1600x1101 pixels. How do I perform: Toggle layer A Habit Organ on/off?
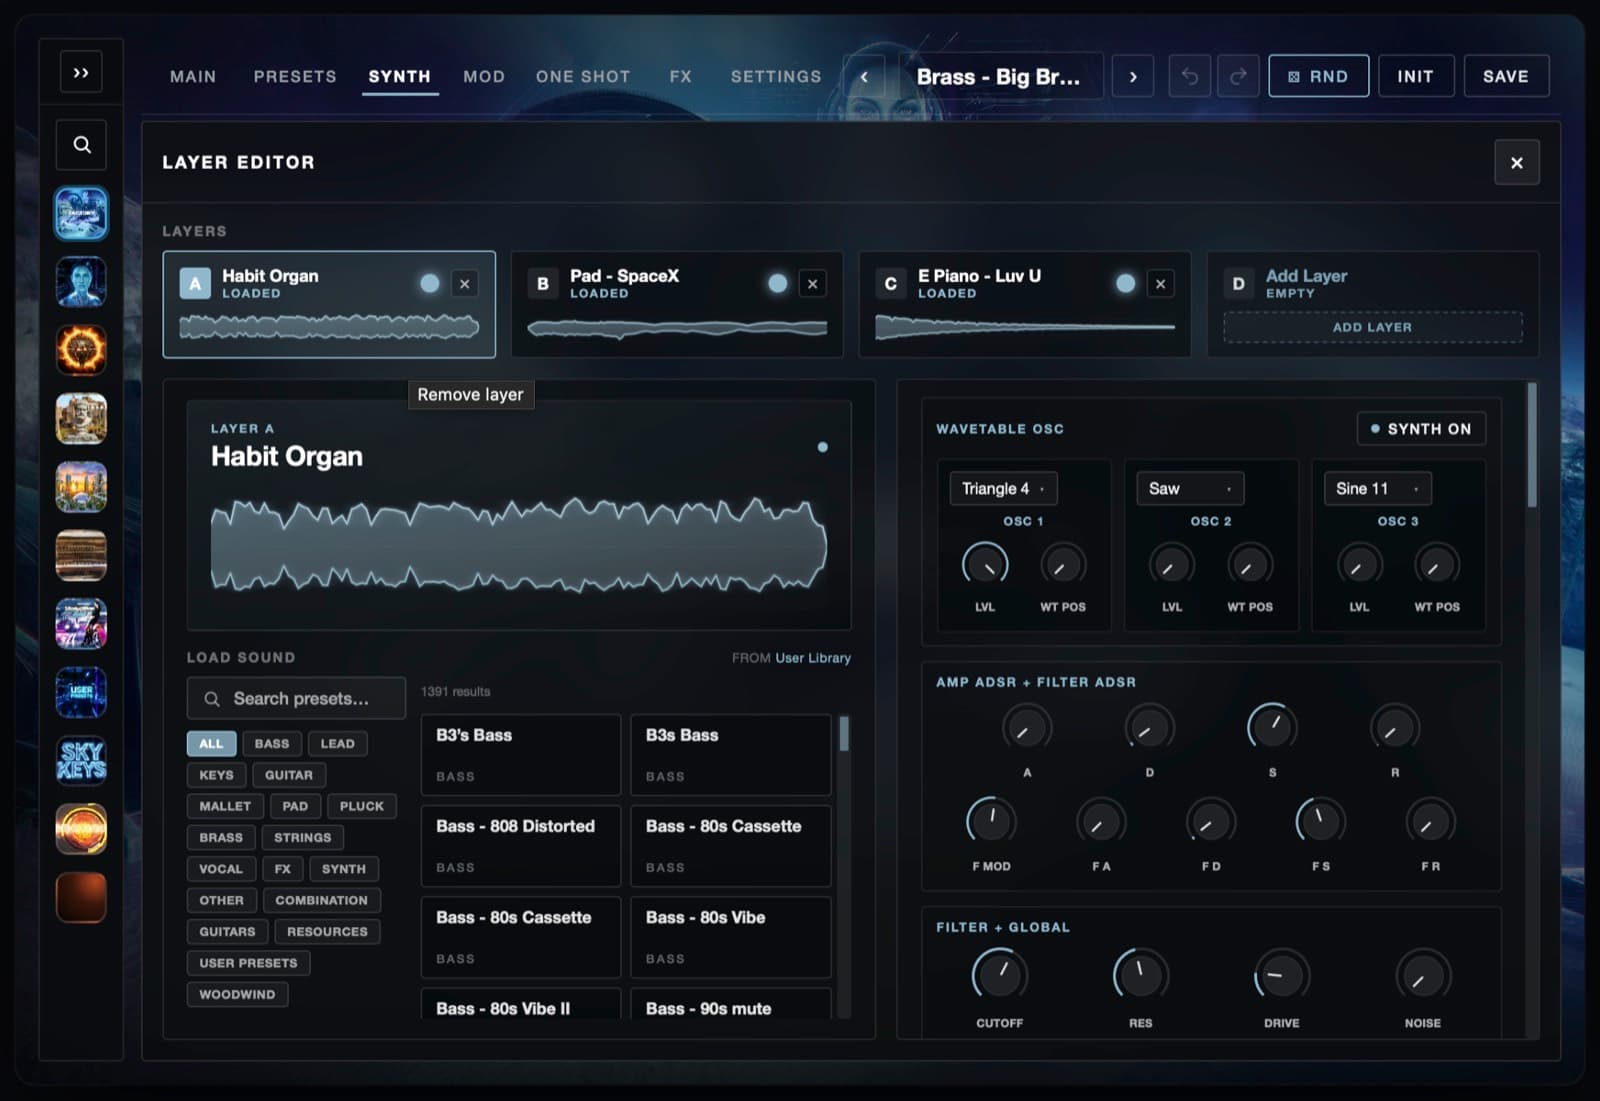click(430, 284)
